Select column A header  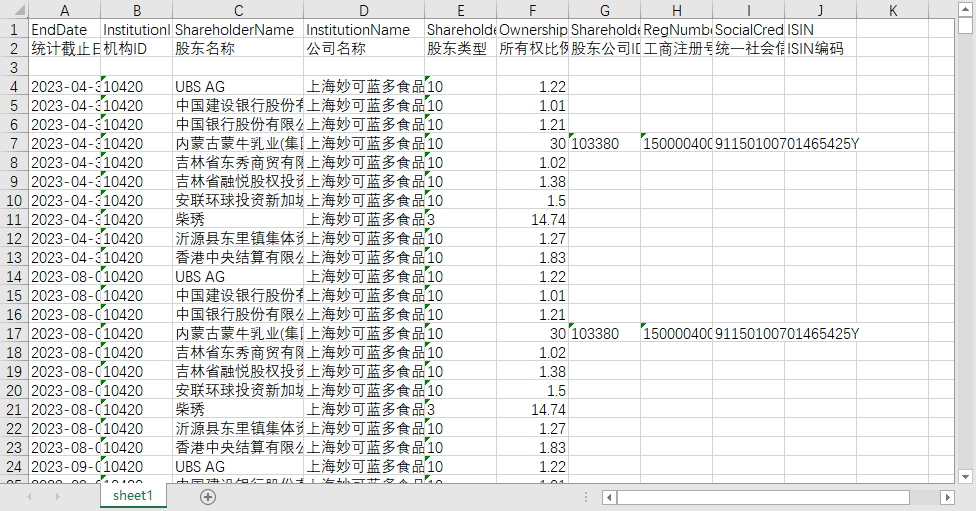(x=64, y=10)
